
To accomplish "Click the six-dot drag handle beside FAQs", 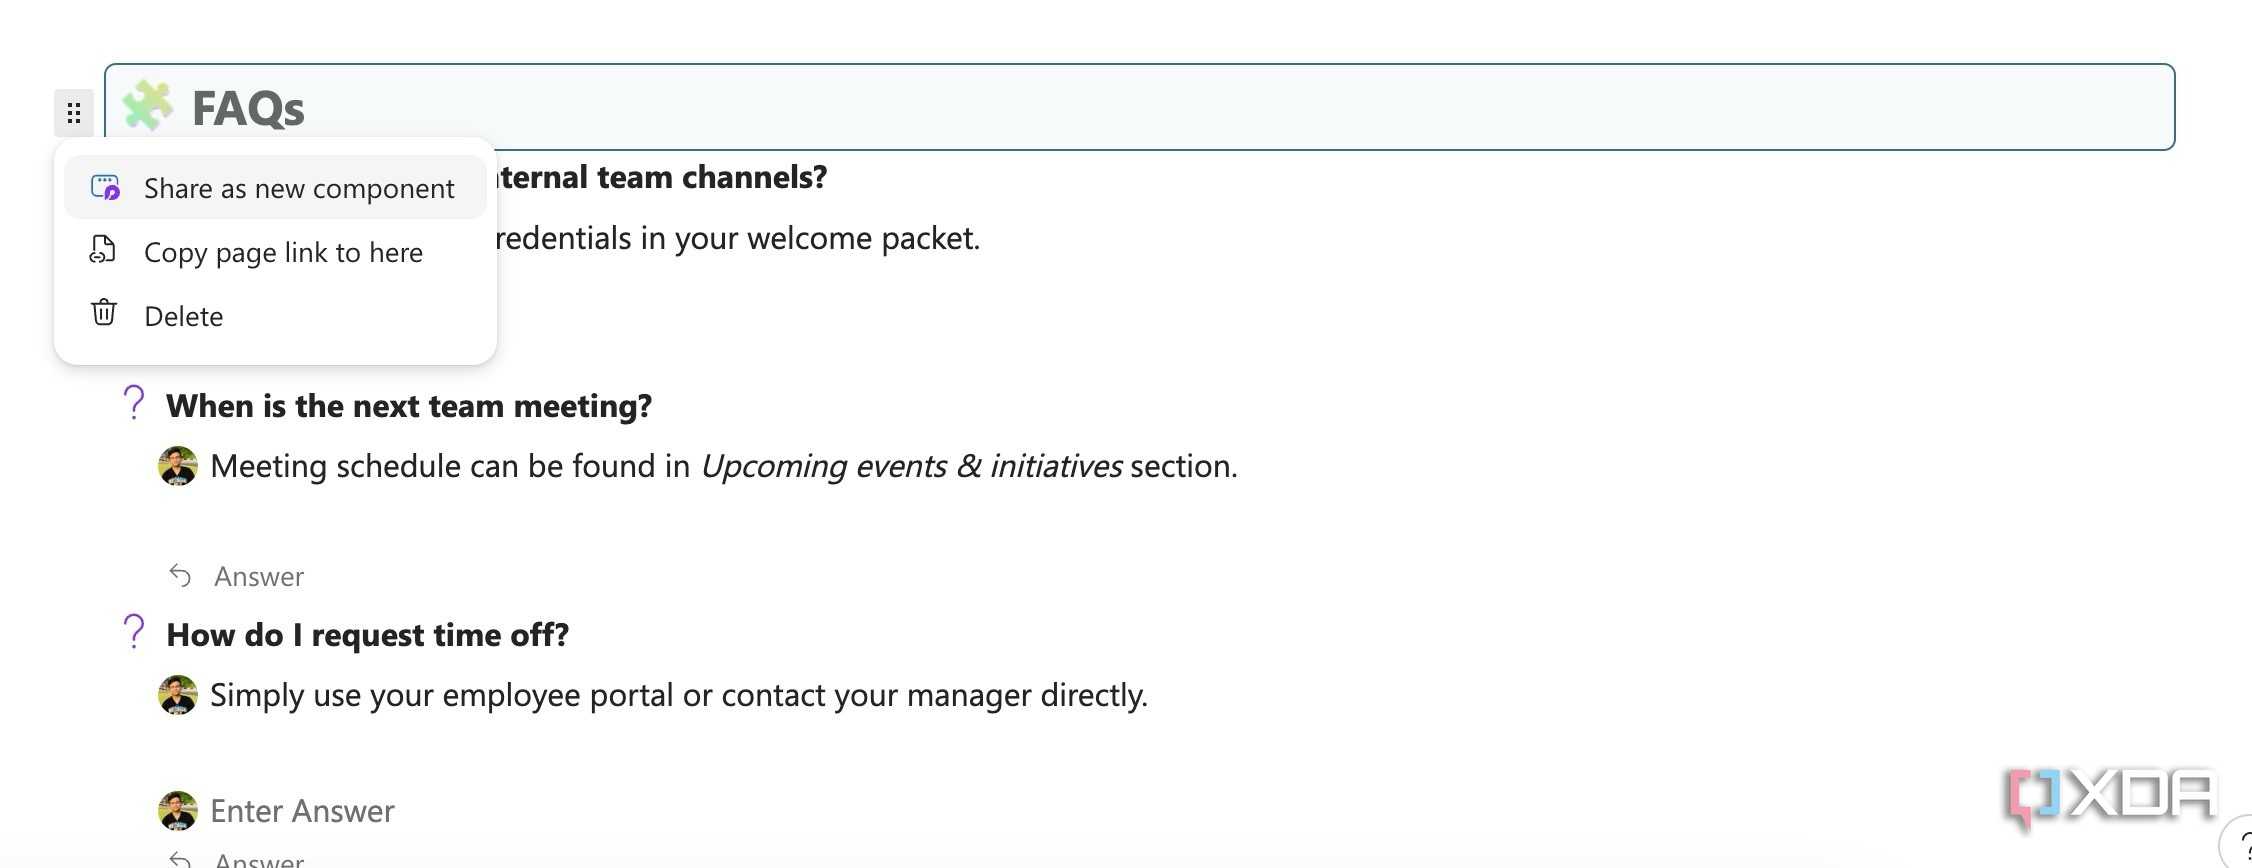I will coord(74,113).
